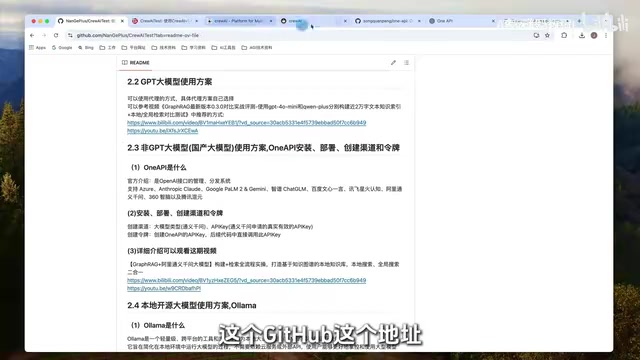Screen dimensions: 640x360
Task: Close the crewAI - Platform tab
Action: pyautogui.click(x=271, y=21)
